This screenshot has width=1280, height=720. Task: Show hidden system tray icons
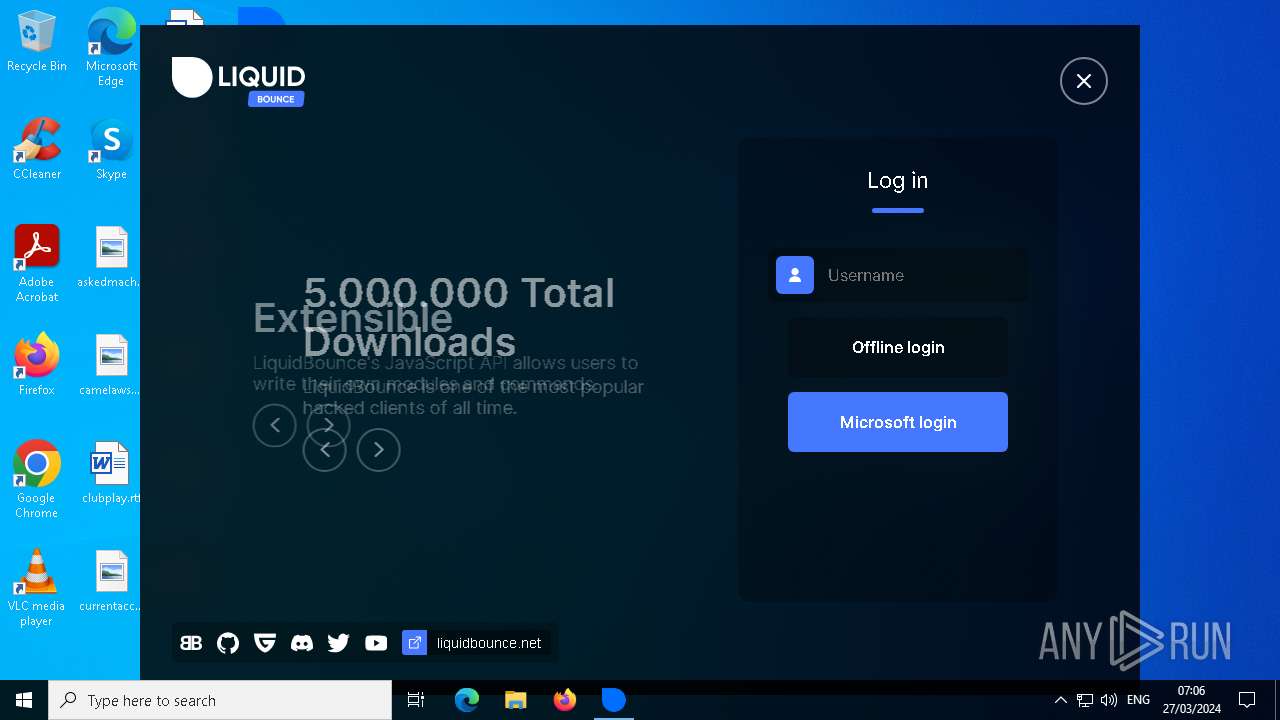(1061, 700)
